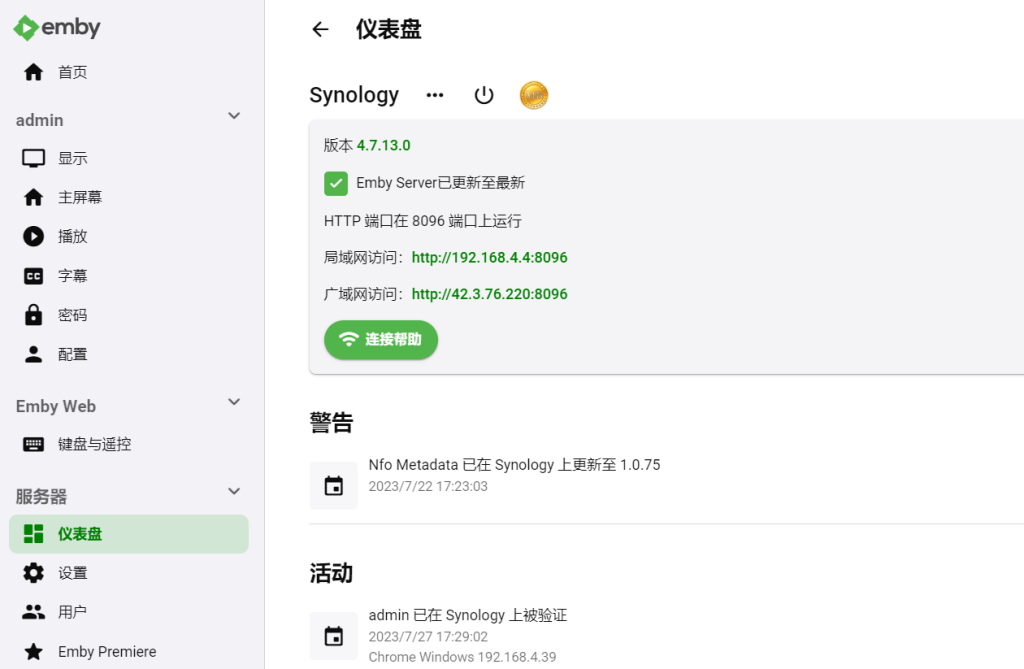
Task: Open the 播放 settings page
Action: [x=129, y=237]
